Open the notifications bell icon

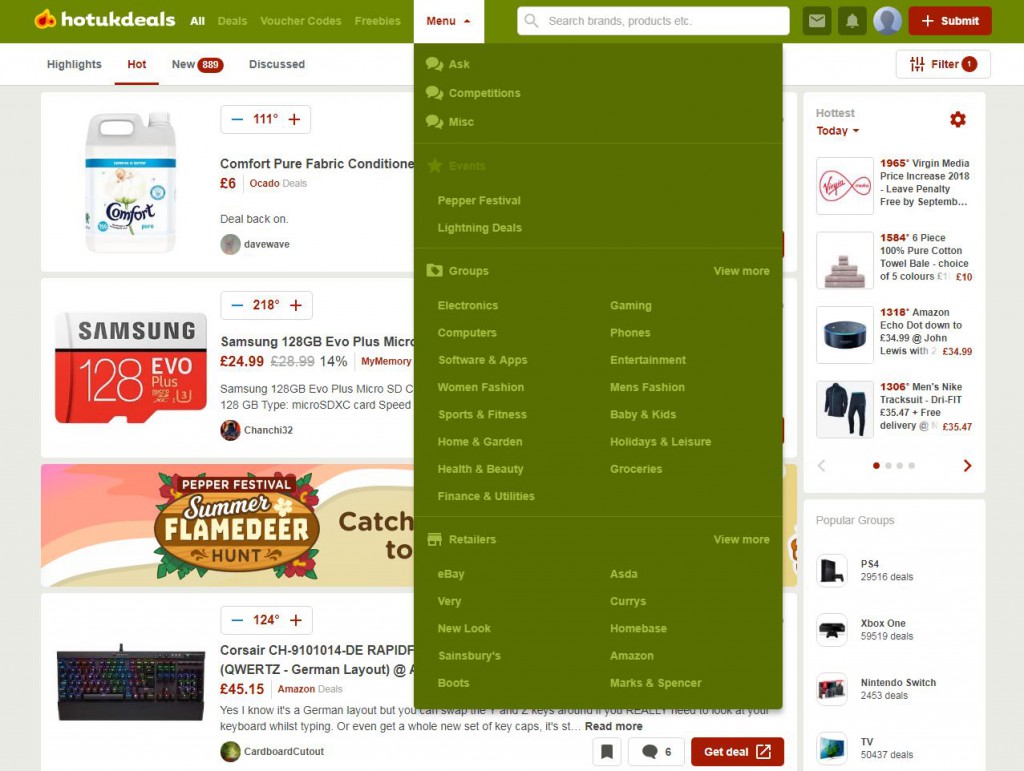click(852, 21)
